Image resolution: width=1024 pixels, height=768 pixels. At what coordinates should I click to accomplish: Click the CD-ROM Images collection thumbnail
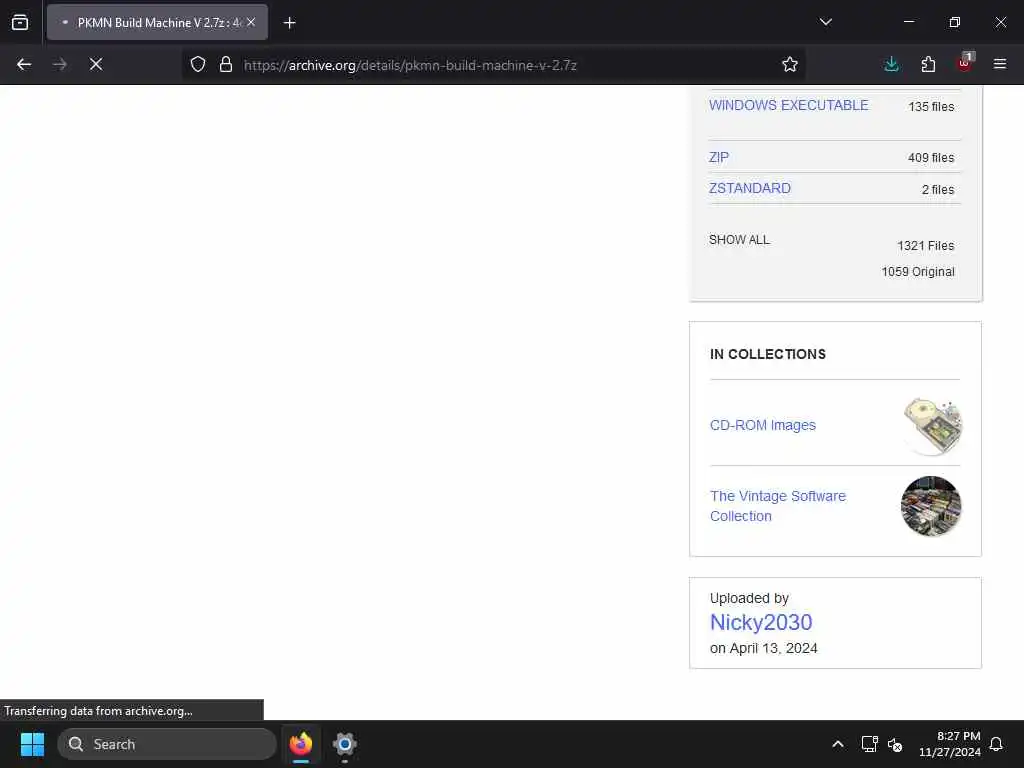pos(932,426)
